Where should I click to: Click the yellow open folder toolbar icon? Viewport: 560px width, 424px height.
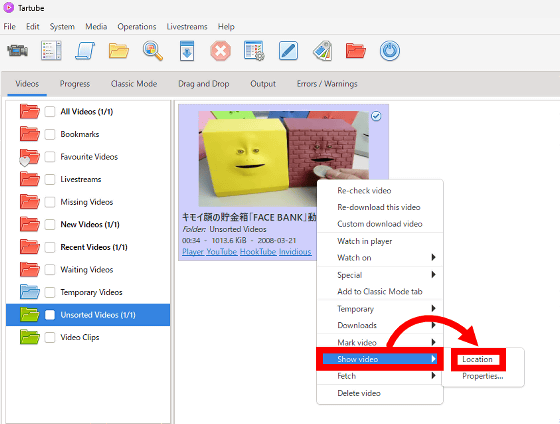[119, 51]
